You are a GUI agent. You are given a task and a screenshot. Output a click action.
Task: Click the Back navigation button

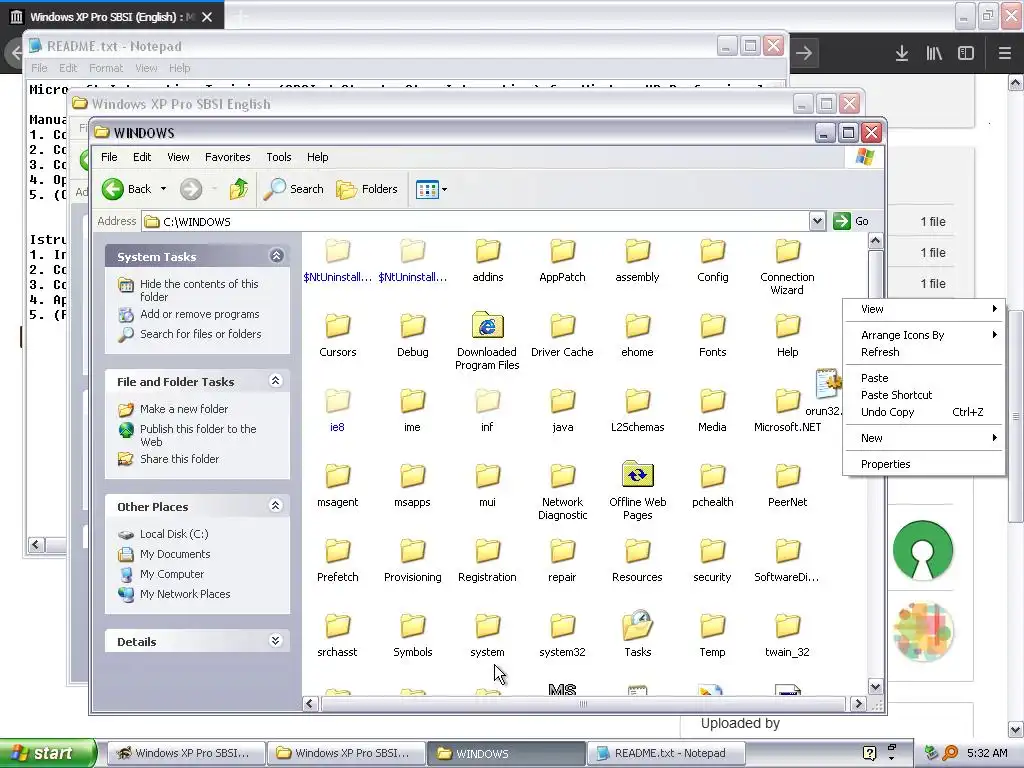(x=127, y=189)
